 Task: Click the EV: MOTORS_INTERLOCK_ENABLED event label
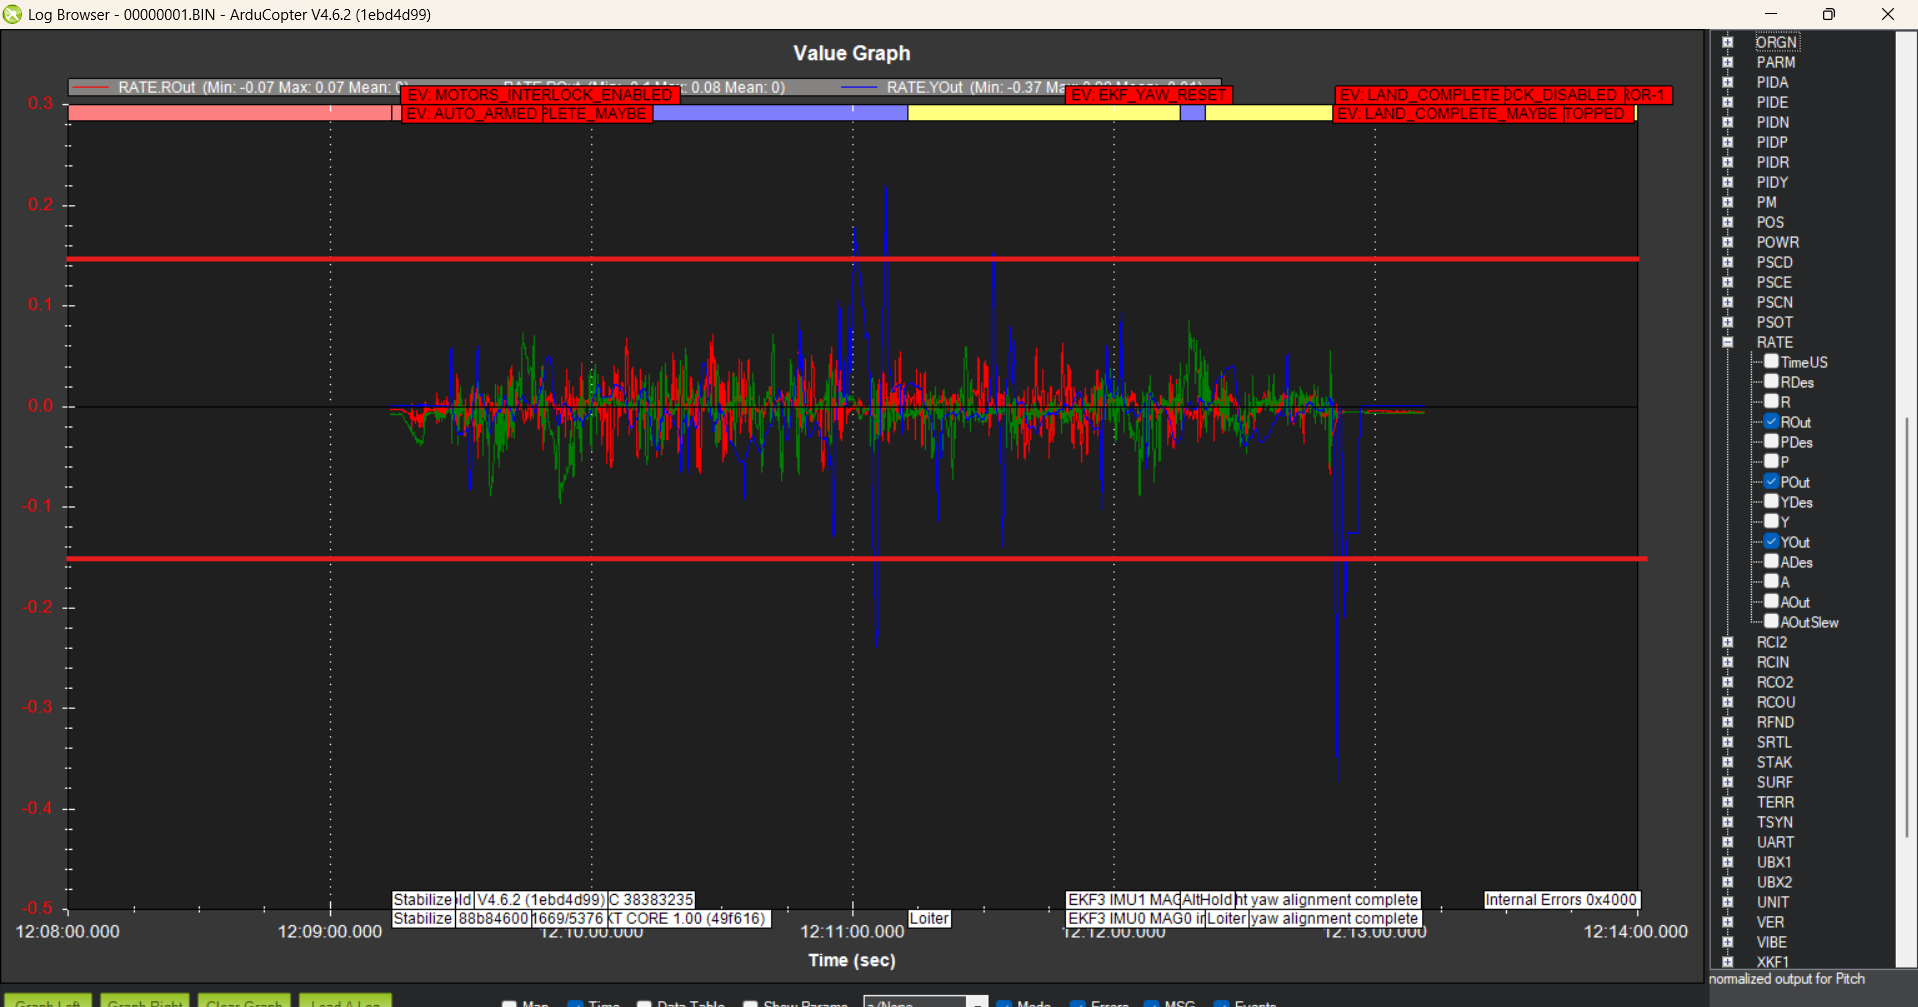pos(540,95)
